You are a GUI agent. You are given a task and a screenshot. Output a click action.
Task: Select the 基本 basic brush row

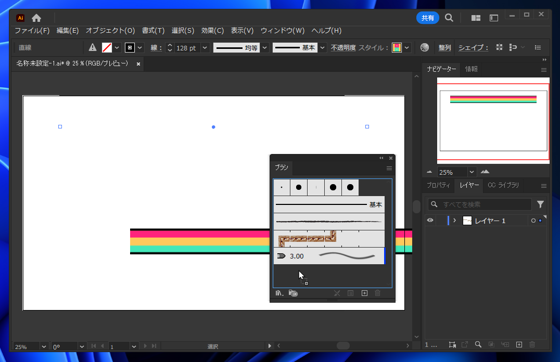[x=329, y=205]
